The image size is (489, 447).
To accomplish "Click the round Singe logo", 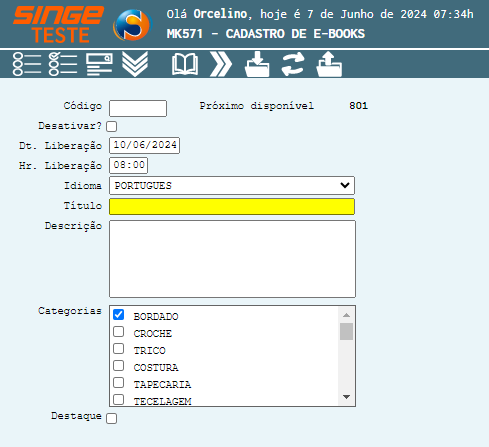I will [132, 25].
